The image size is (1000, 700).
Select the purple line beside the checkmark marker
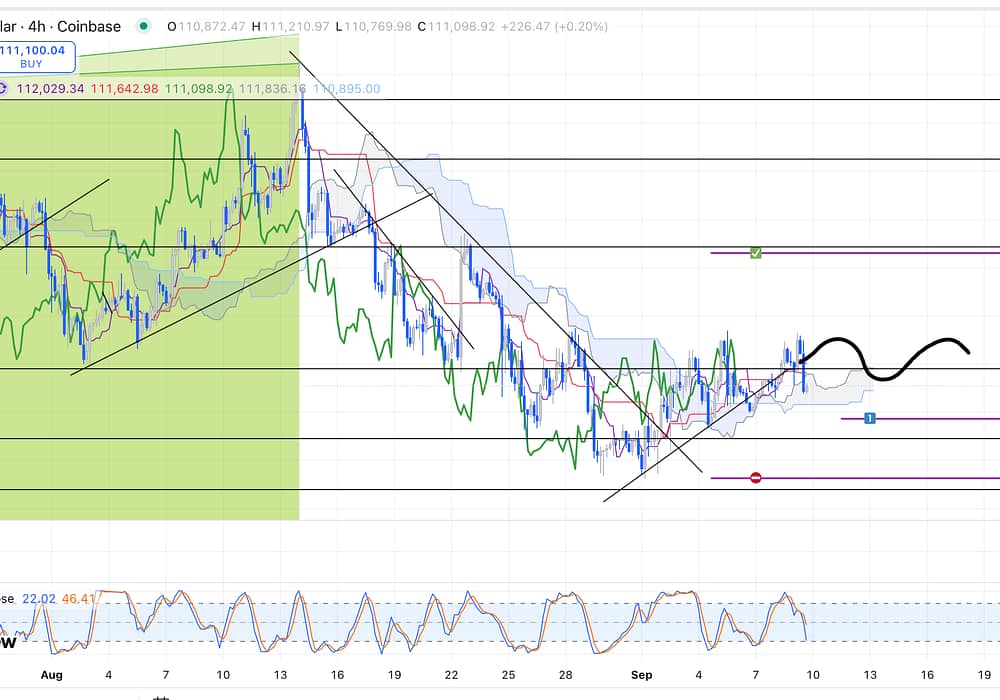[x=880, y=253]
